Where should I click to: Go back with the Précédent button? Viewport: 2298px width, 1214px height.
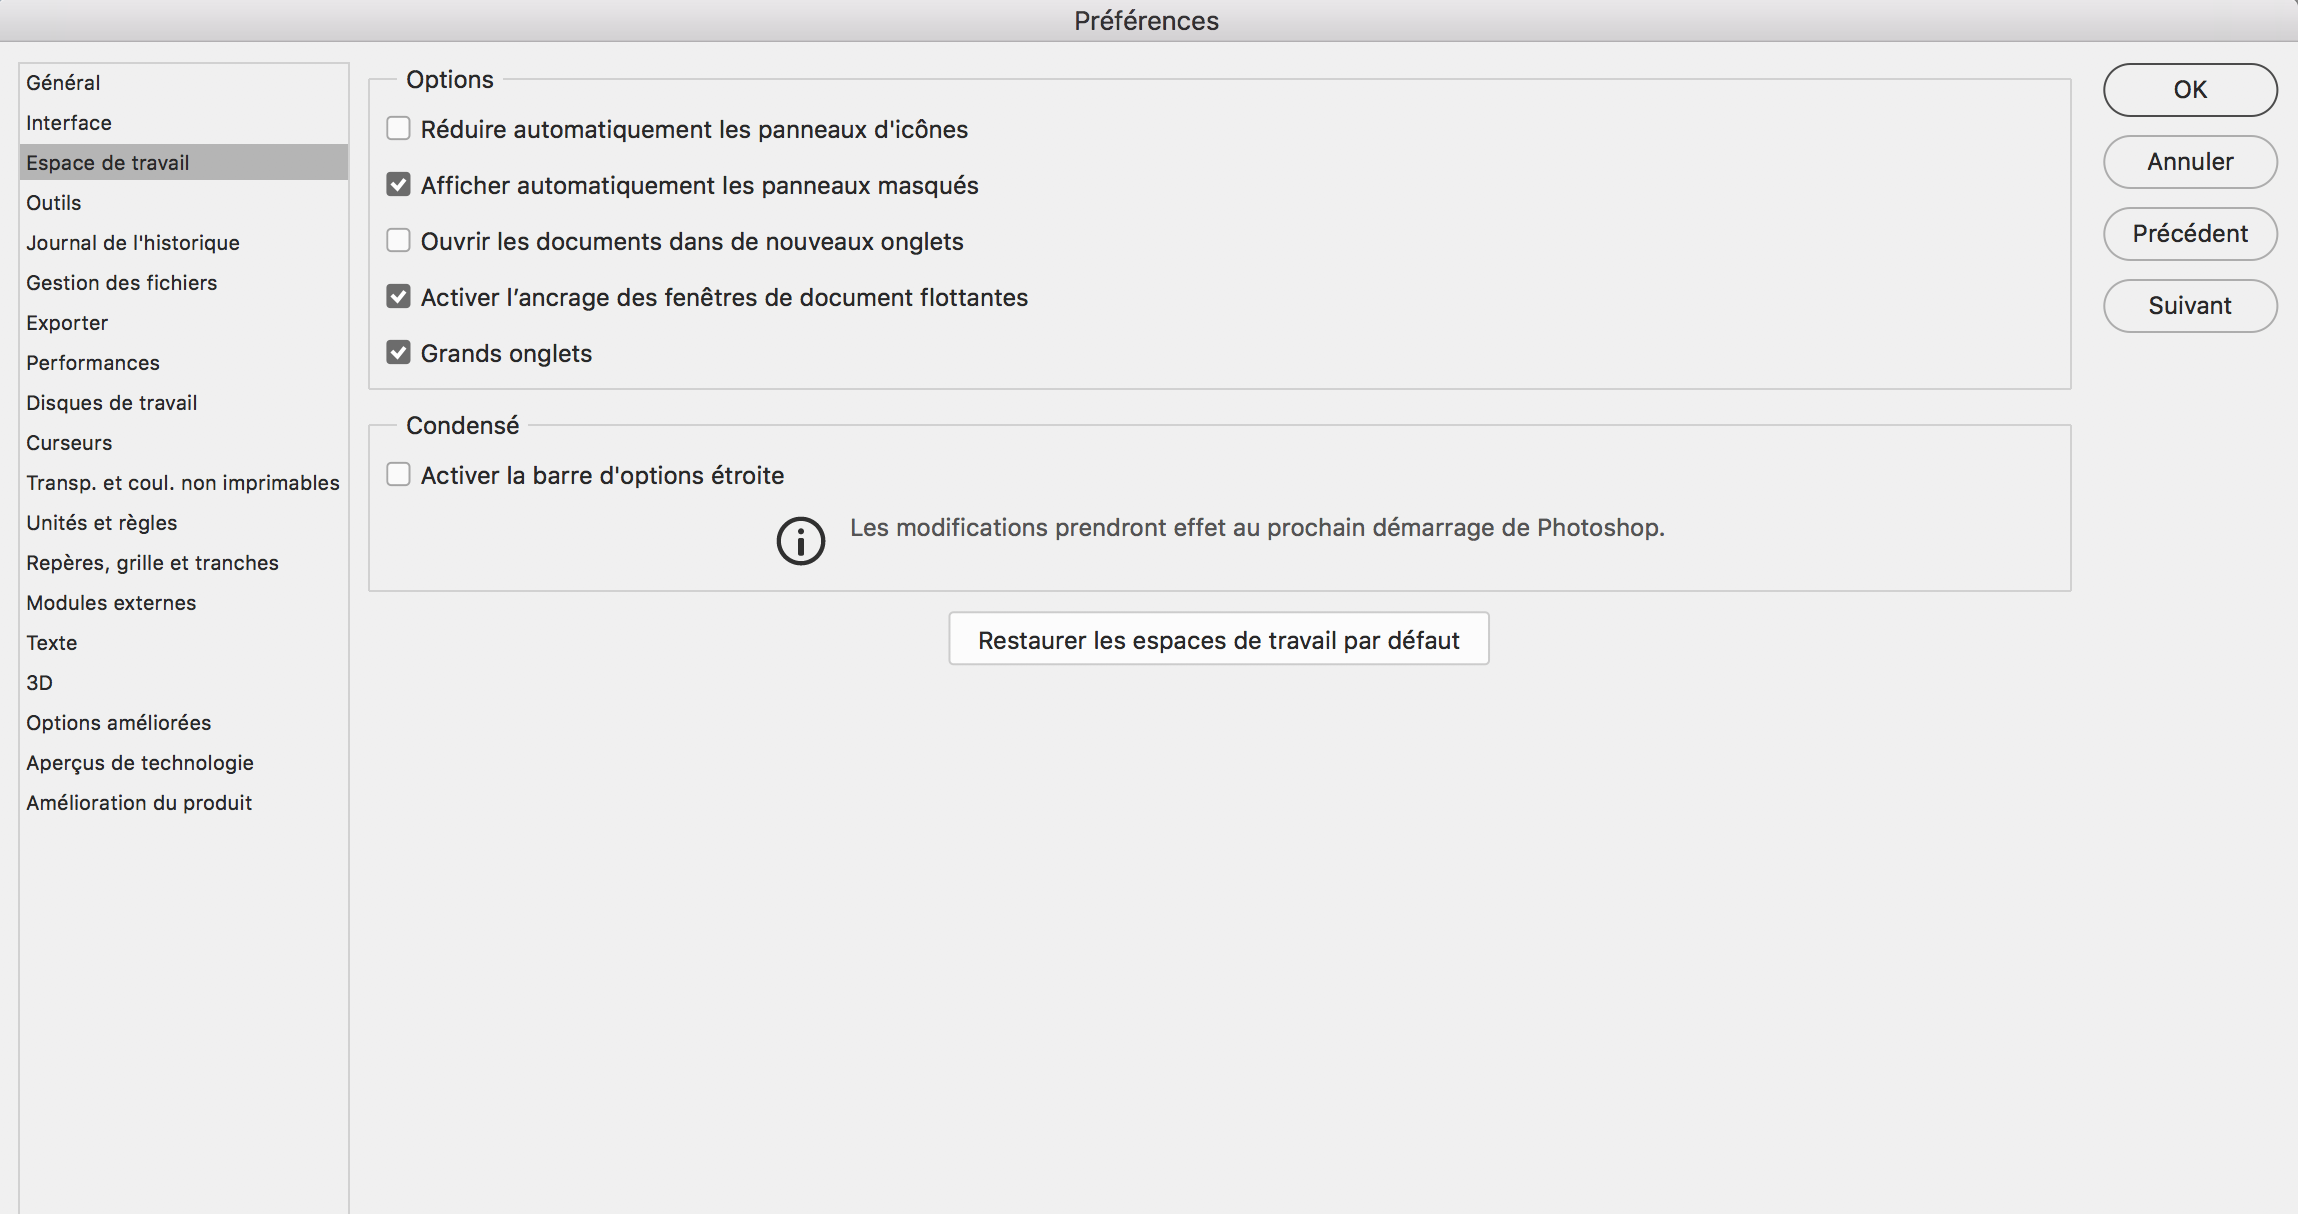pos(2189,233)
